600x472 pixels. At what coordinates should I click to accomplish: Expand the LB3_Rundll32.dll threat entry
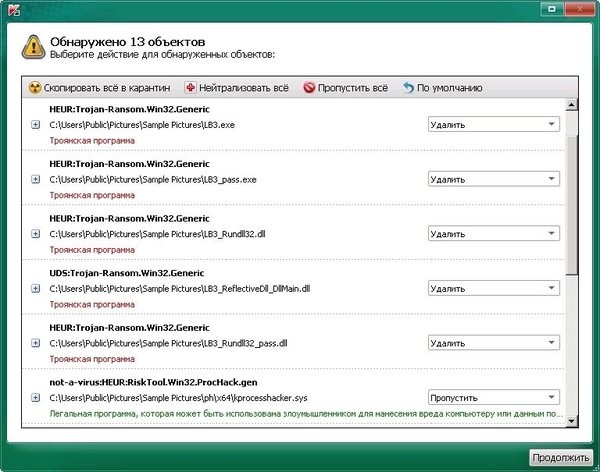pos(36,234)
